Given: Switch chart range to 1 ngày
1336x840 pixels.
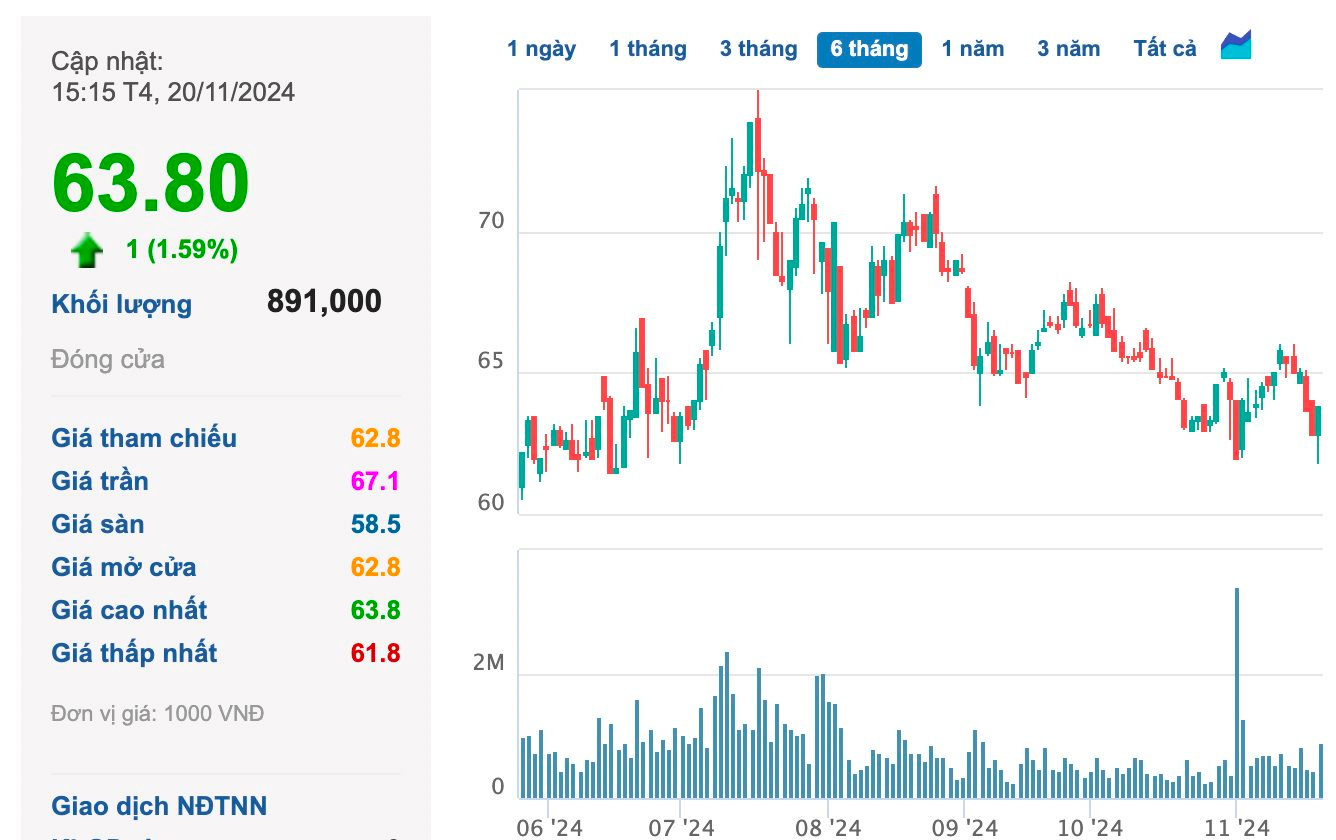Looking at the screenshot, I should tap(541, 49).
